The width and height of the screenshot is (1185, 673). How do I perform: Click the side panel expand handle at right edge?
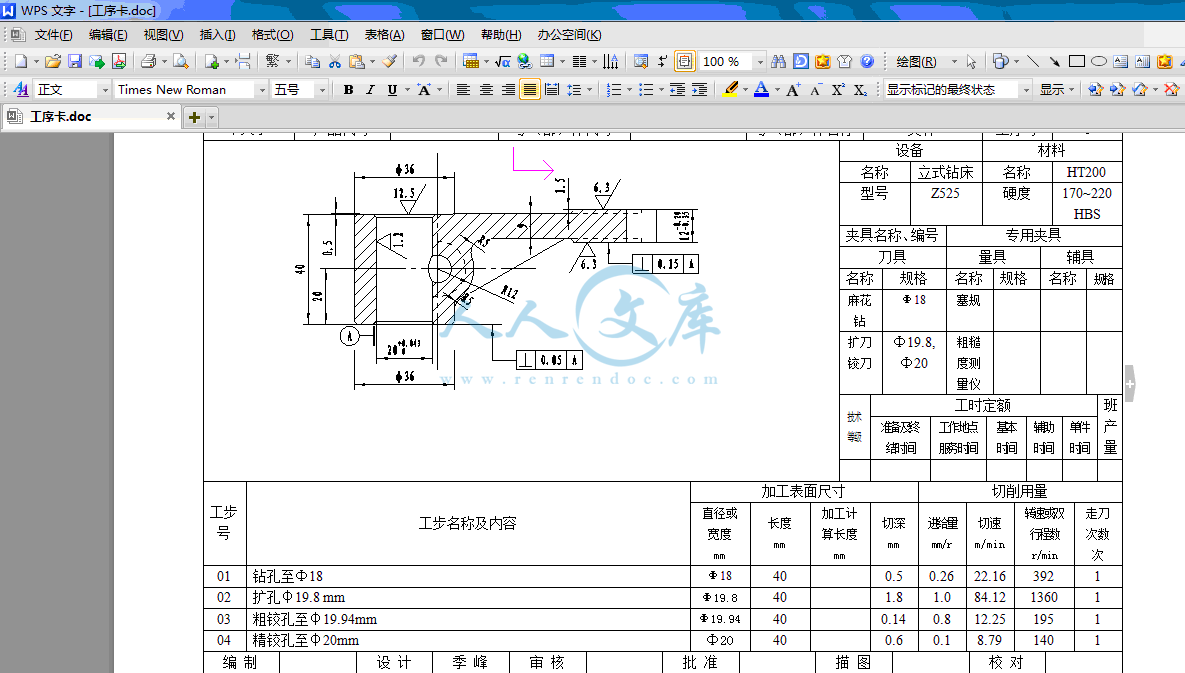1129,384
